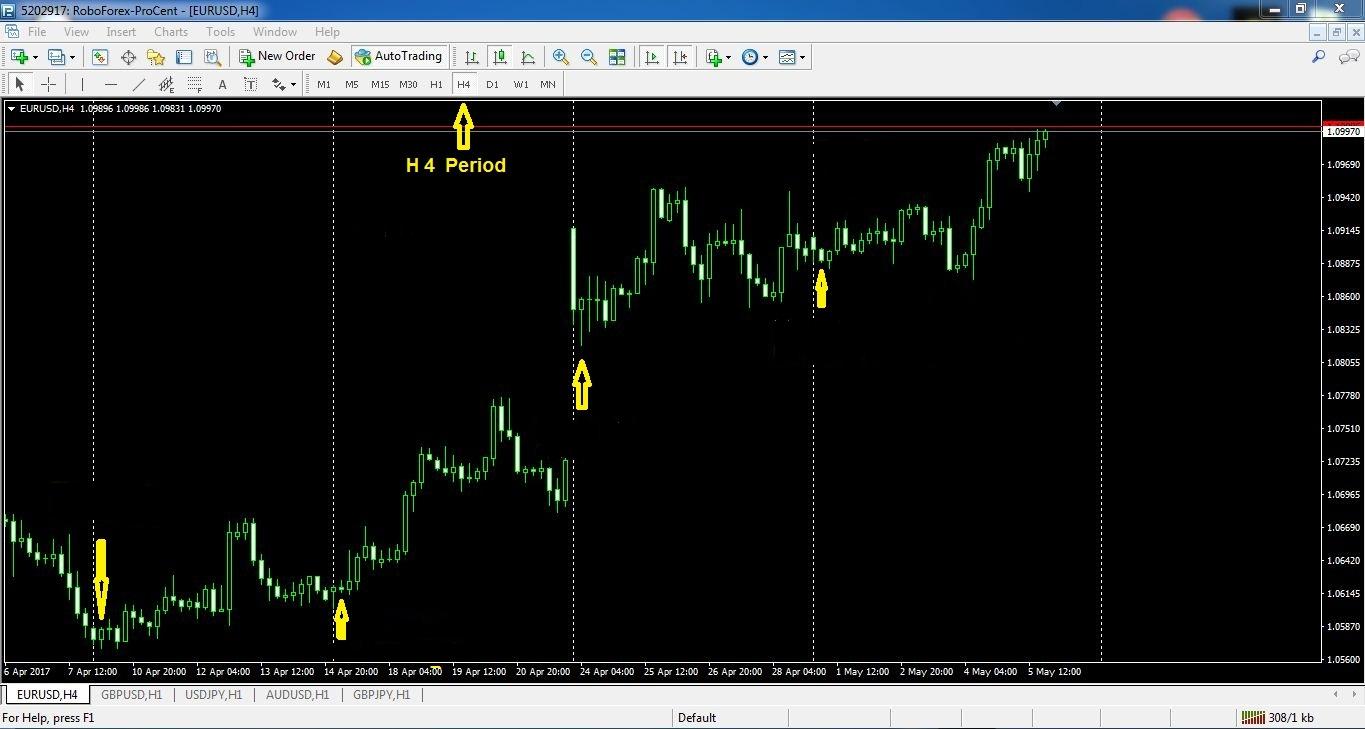Enable the Chart Shift toggle
This screenshot has height=729, width=1365.
click(x=680, y=57)
